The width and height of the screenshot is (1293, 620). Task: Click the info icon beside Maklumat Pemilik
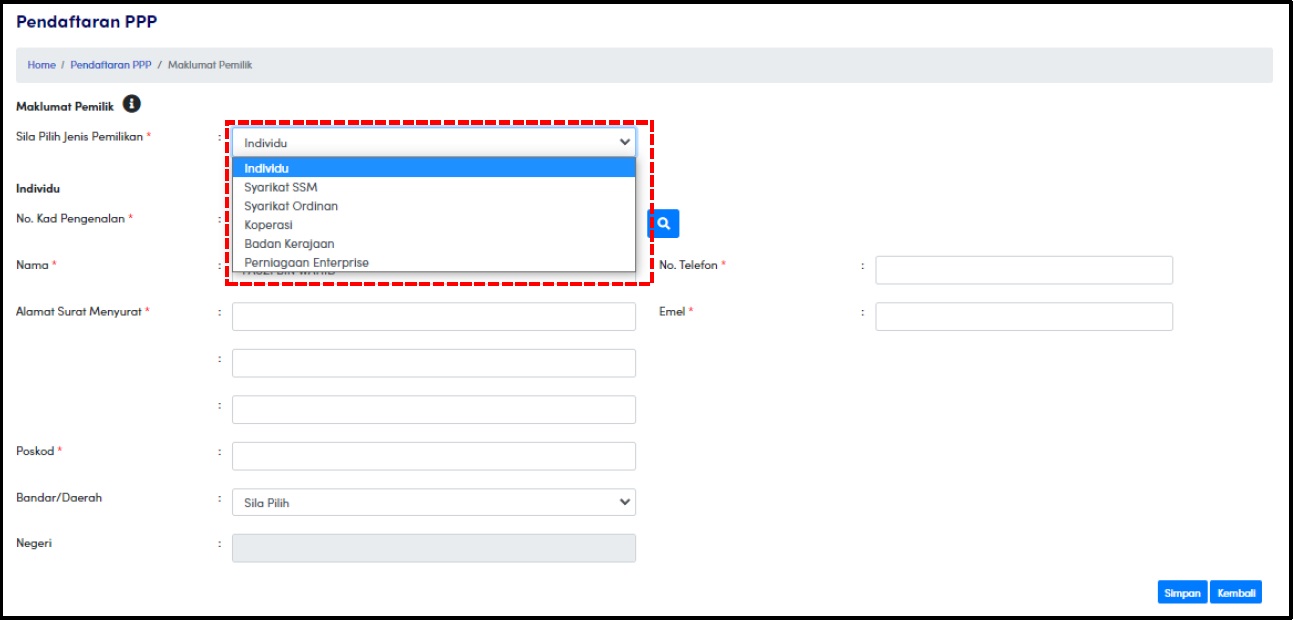tap(132, 104)
